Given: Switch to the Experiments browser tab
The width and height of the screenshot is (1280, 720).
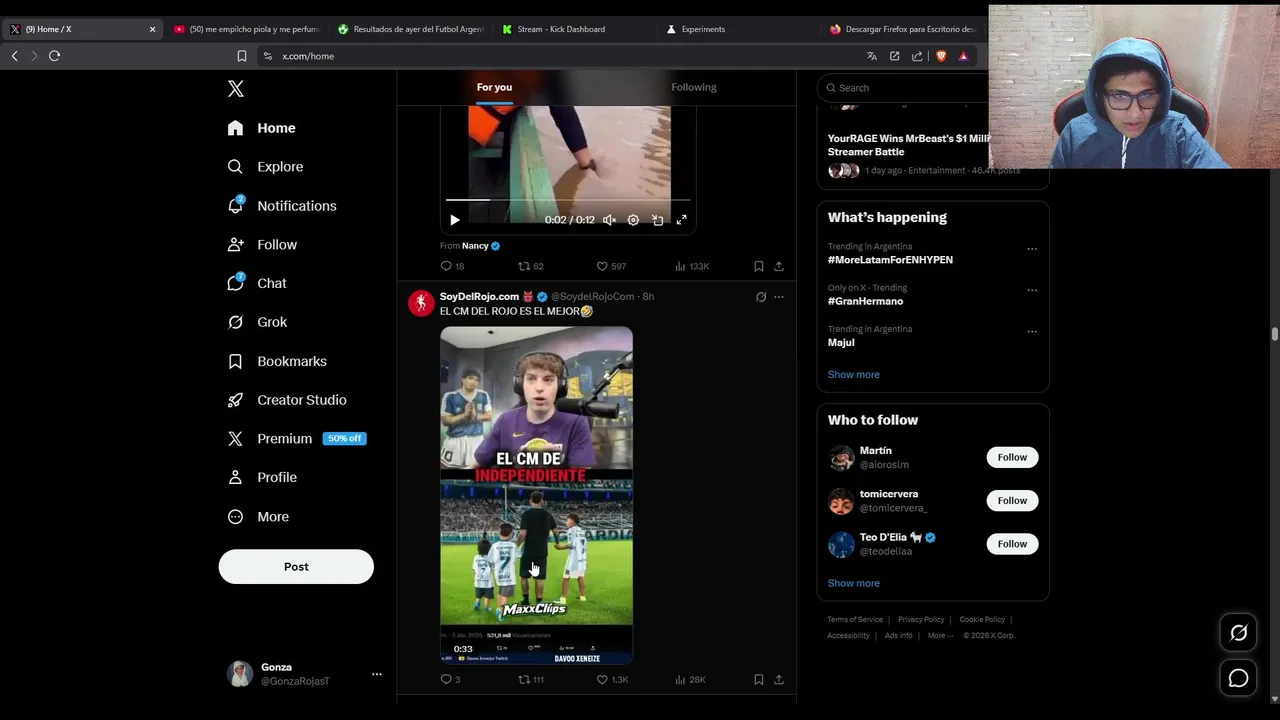Looking at the screenshot, I should (736, 29).
